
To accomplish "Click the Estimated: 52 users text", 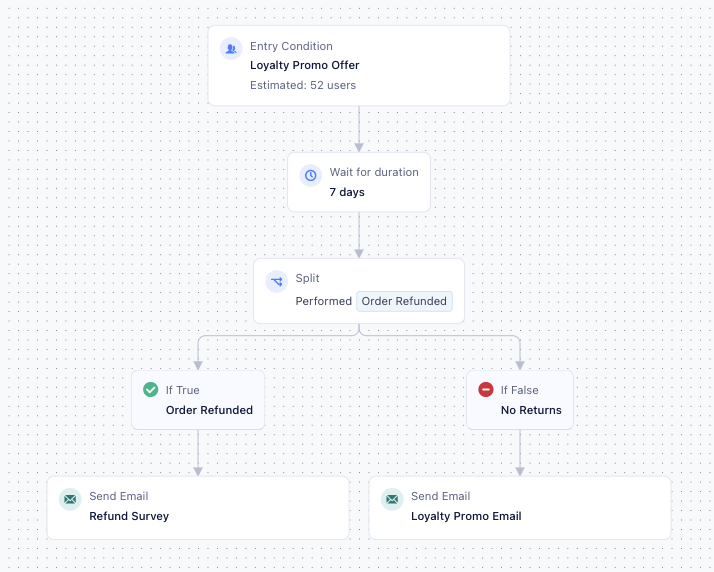I will (302, 85).
